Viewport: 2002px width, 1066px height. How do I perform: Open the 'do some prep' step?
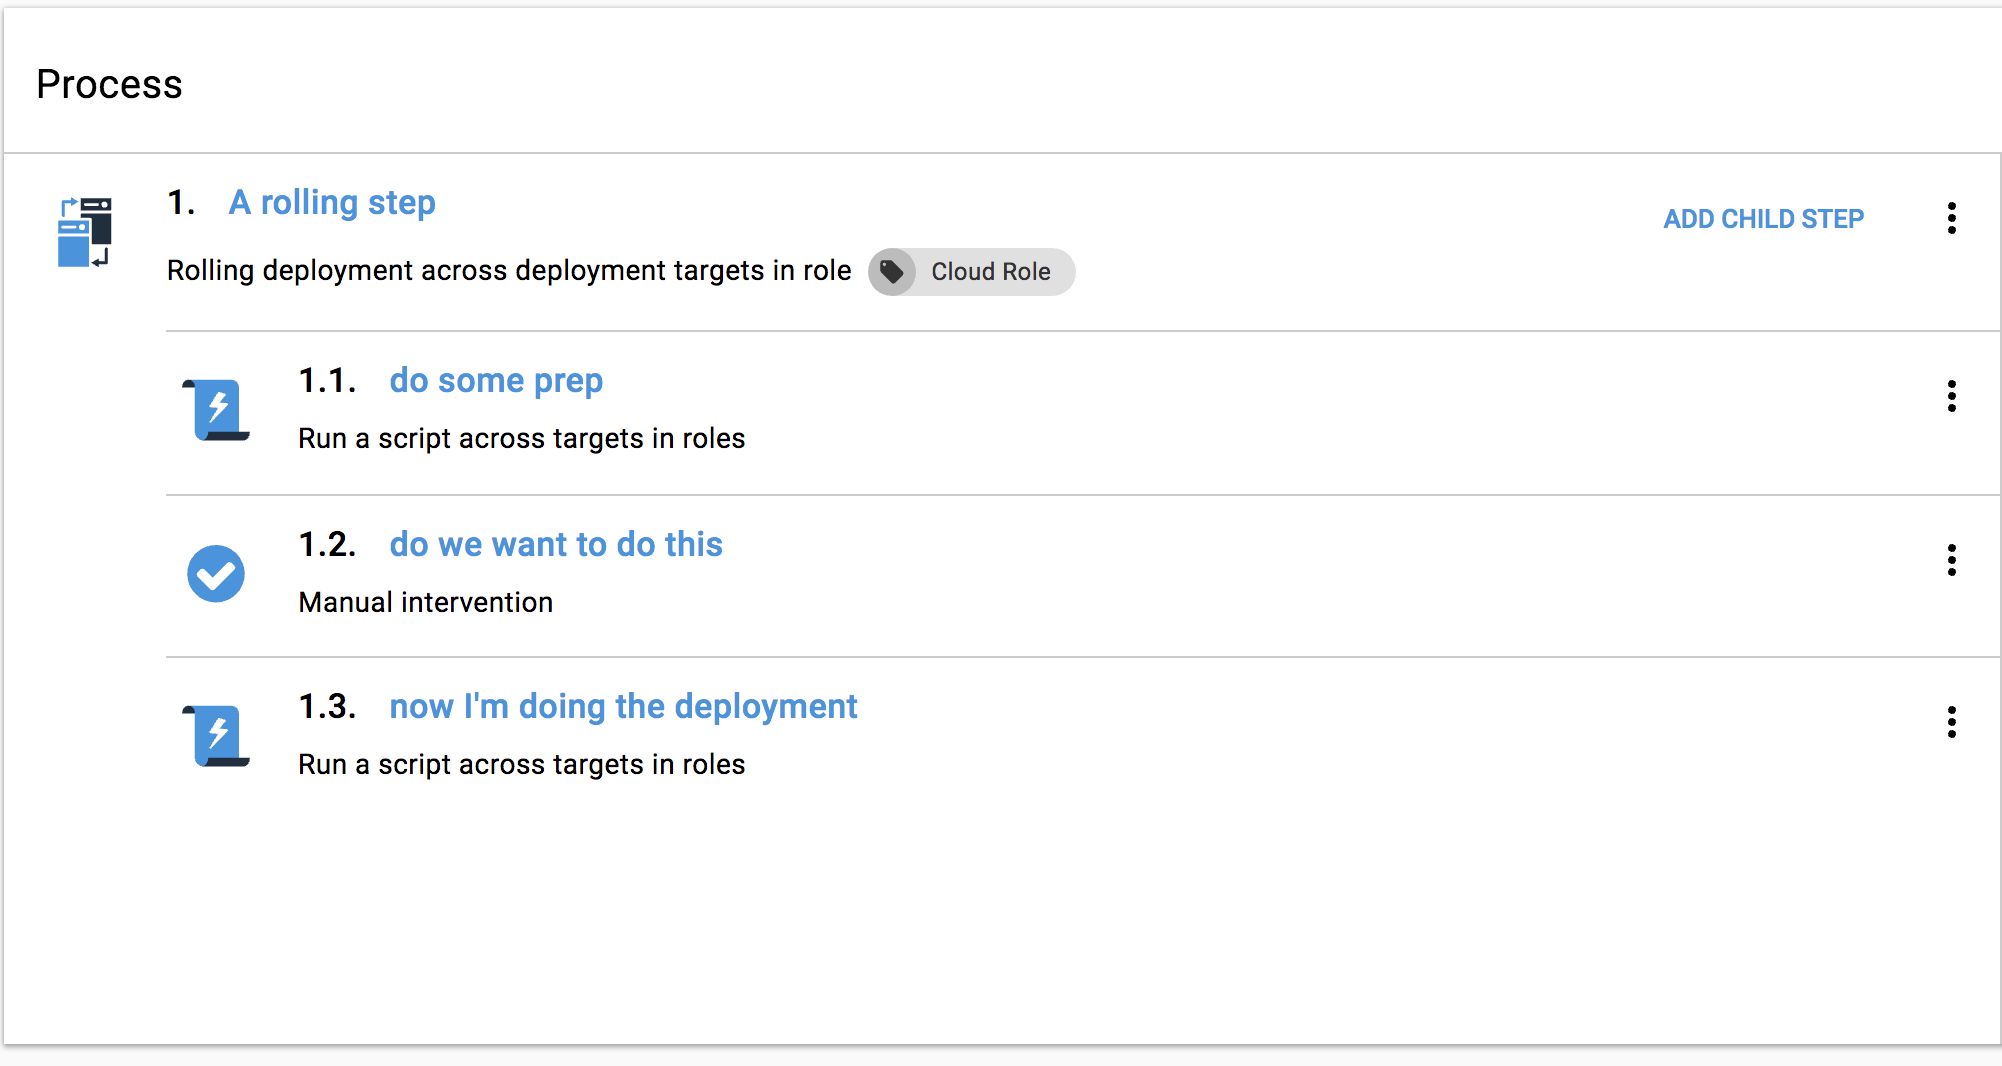[495, 380]
